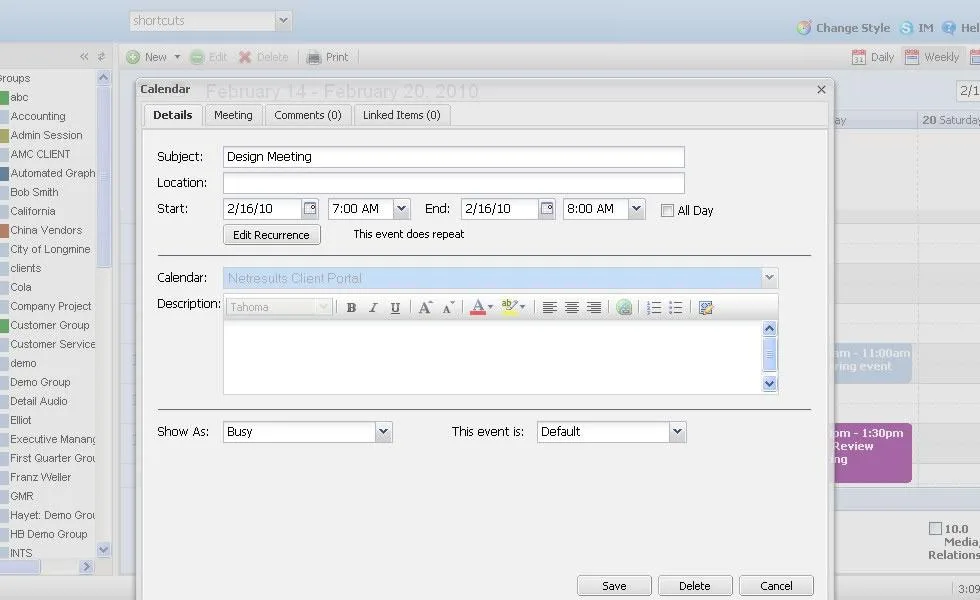This screenshot has height=600, width=980.
Task: Click the Edit Recurrence button
Action: click(x=272, y=235)
